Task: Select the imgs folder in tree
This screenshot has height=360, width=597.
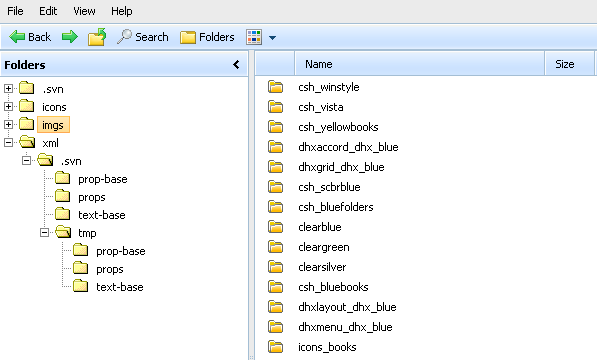Action: [x=53, y=125]
